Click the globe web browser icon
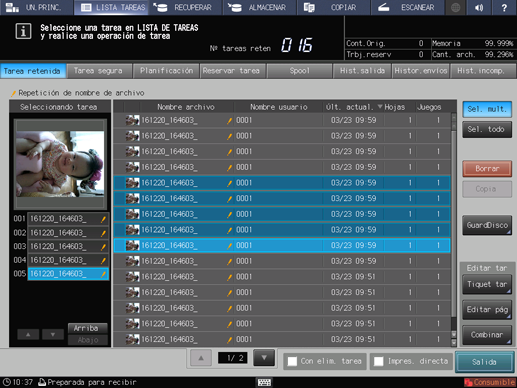Viewport: 517px width, 388px height. [x=455, y=7]
